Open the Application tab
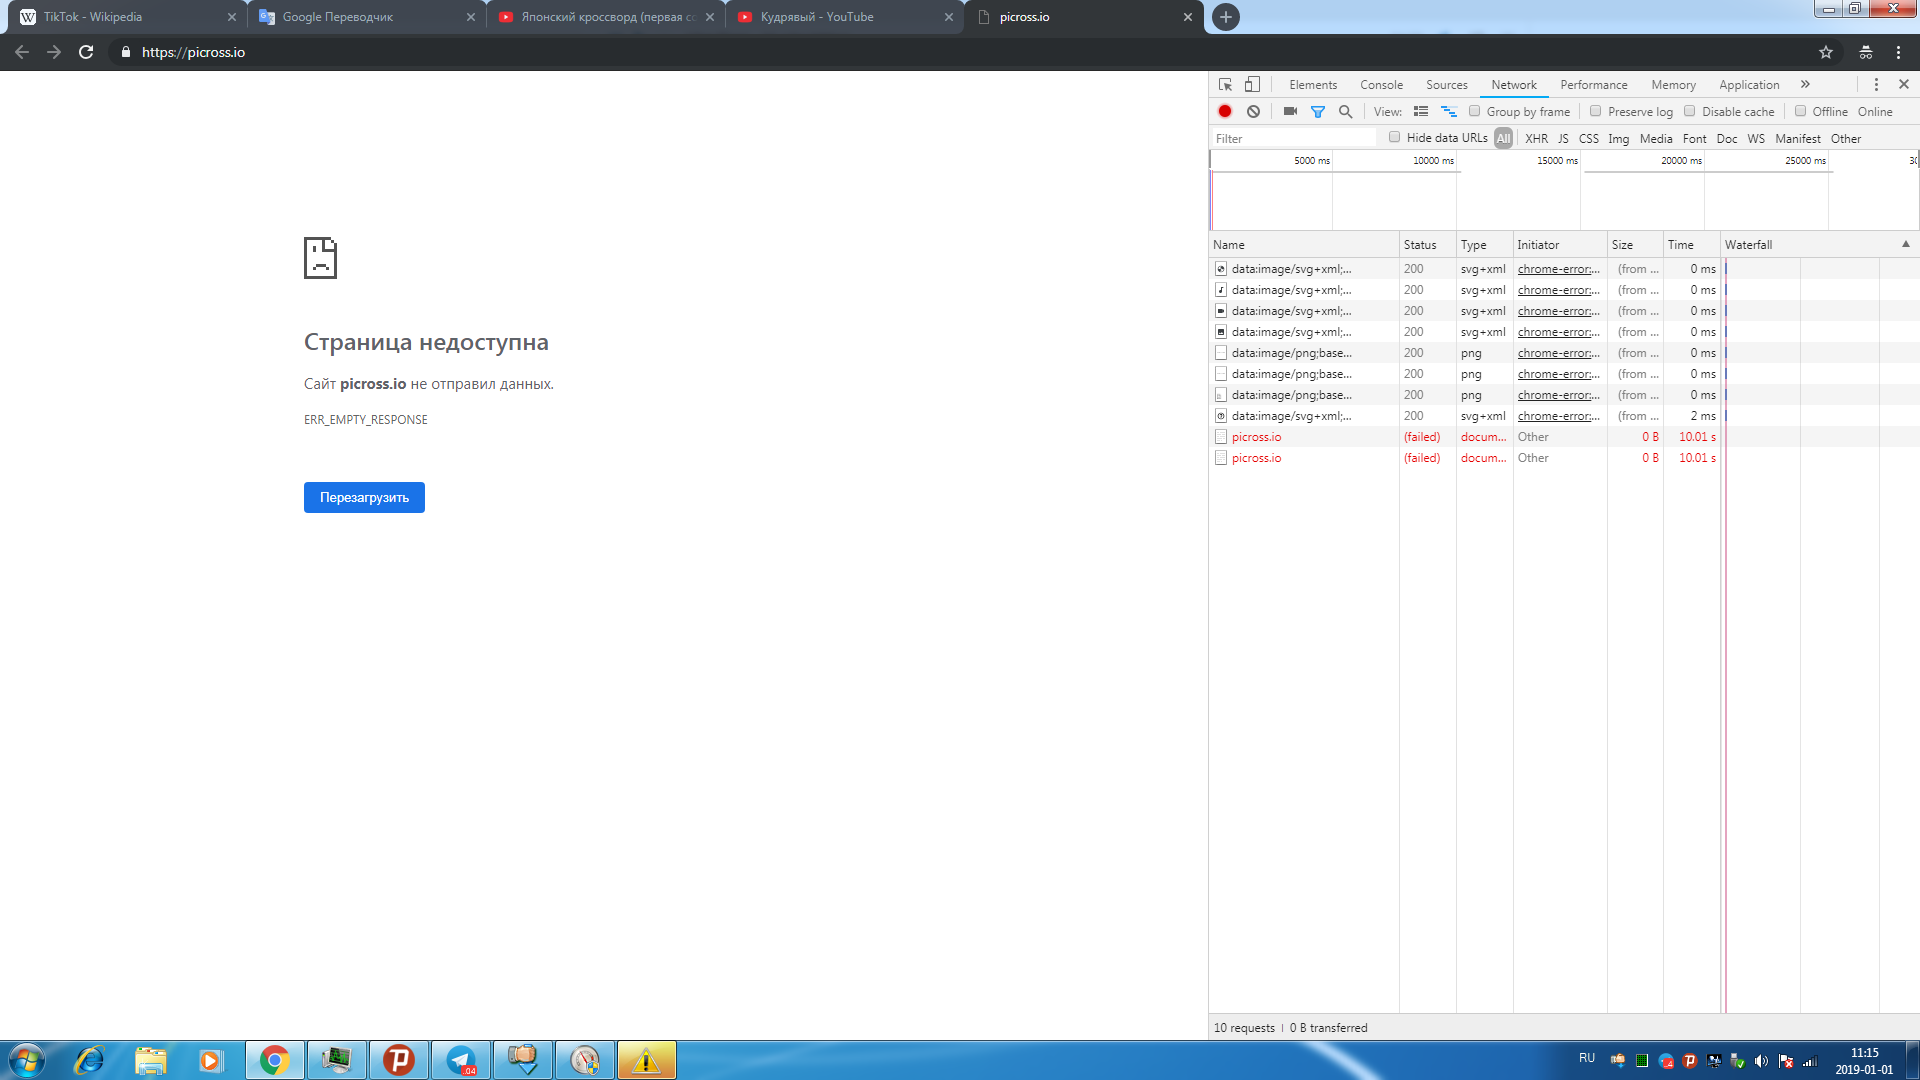 click(x=1750, y=85)
